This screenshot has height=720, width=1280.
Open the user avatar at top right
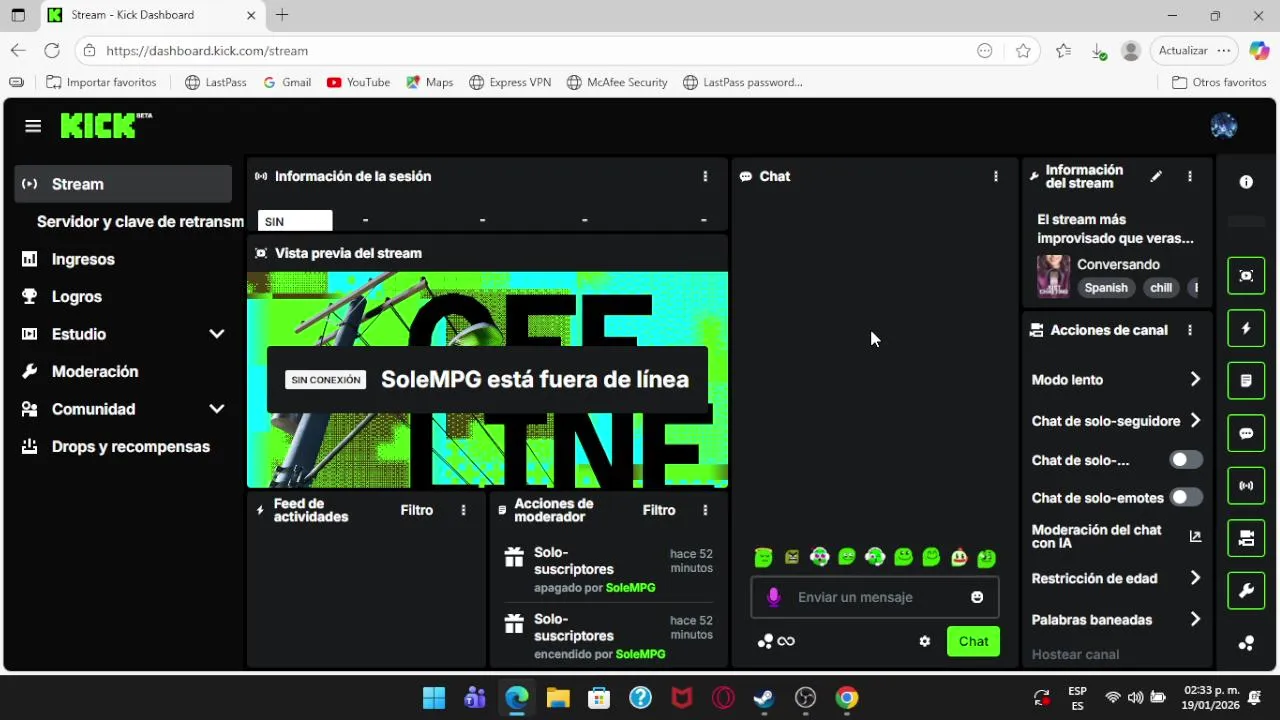coord(1224,125)
